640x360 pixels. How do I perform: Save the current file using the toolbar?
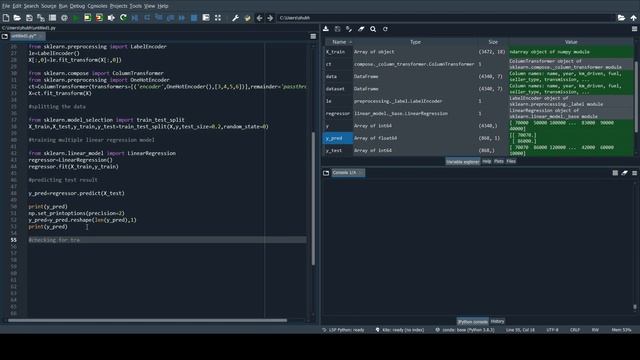click(29, 18)
